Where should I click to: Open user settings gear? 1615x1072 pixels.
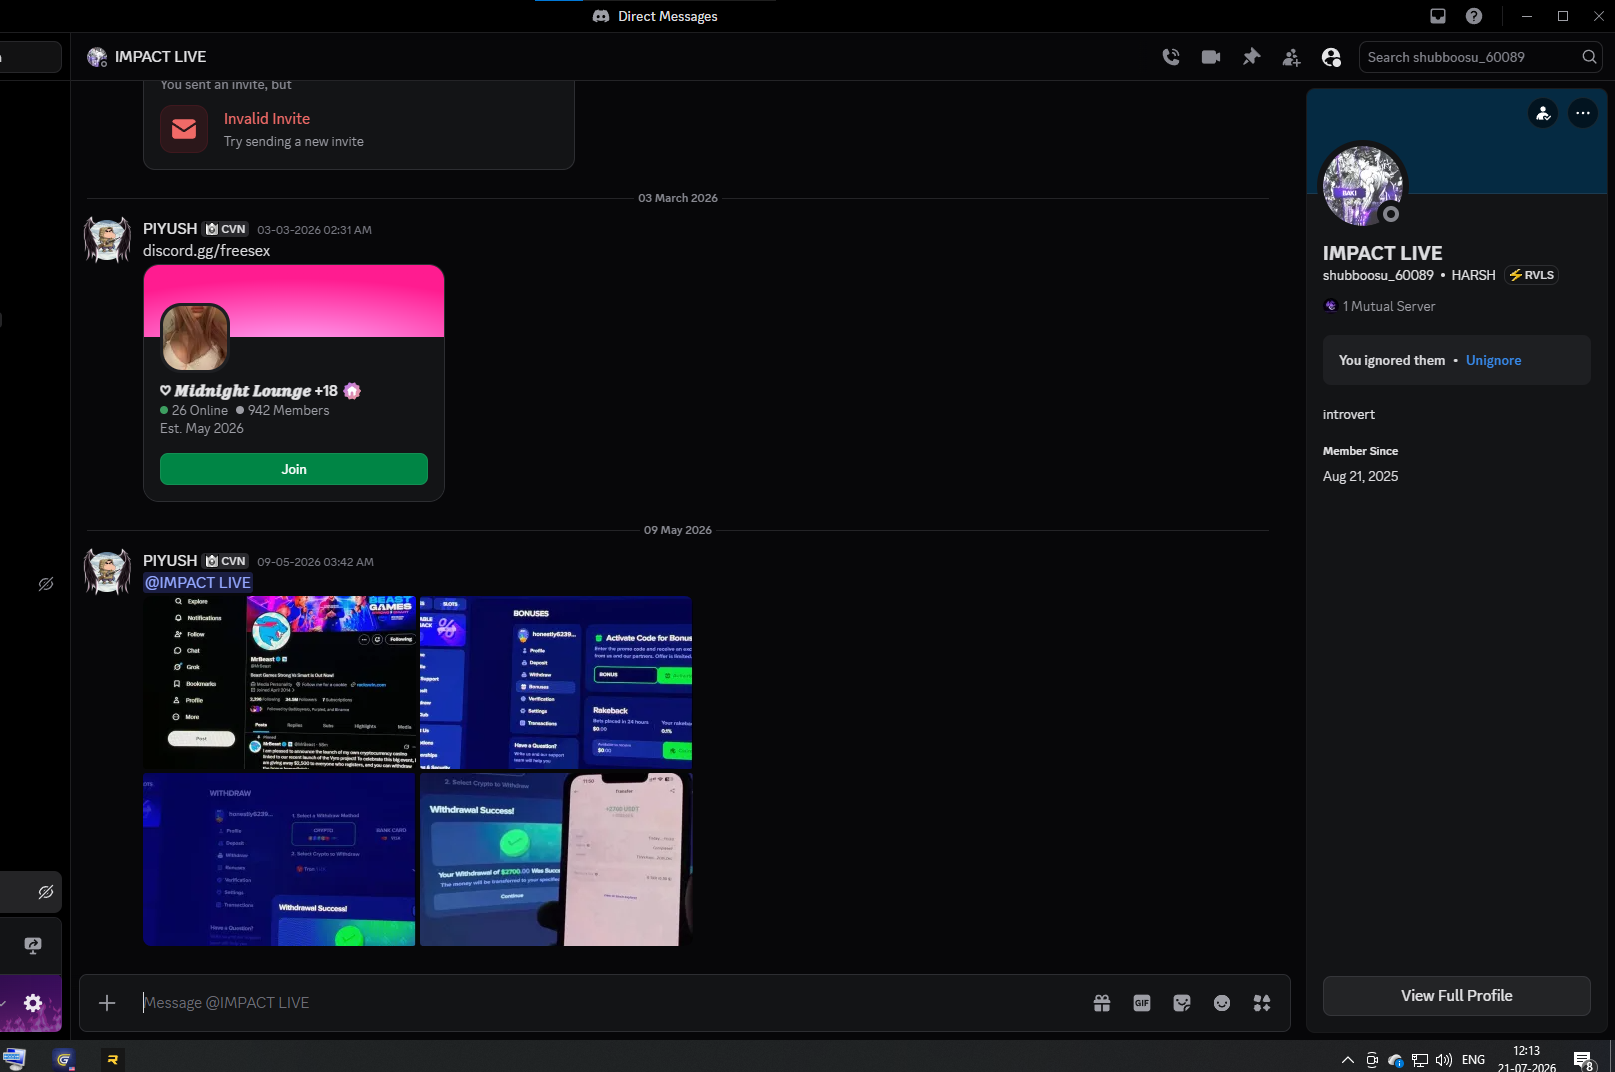tap(33, 1003)
